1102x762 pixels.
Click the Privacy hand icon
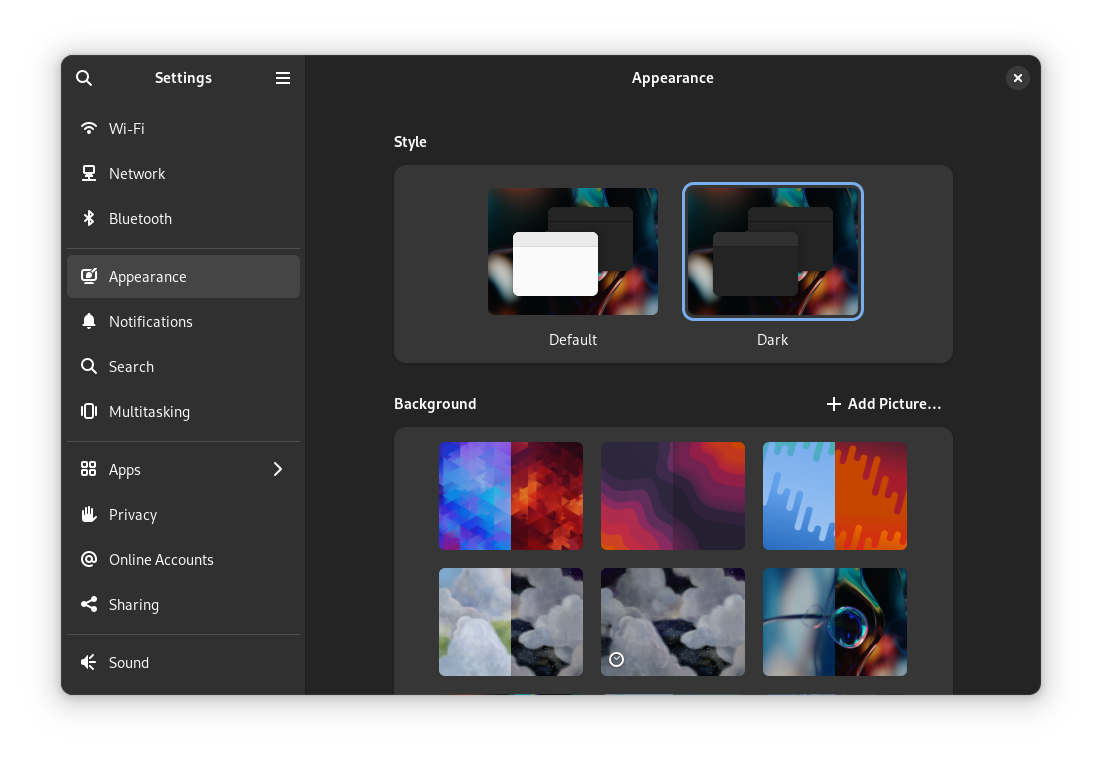[89, 514]
